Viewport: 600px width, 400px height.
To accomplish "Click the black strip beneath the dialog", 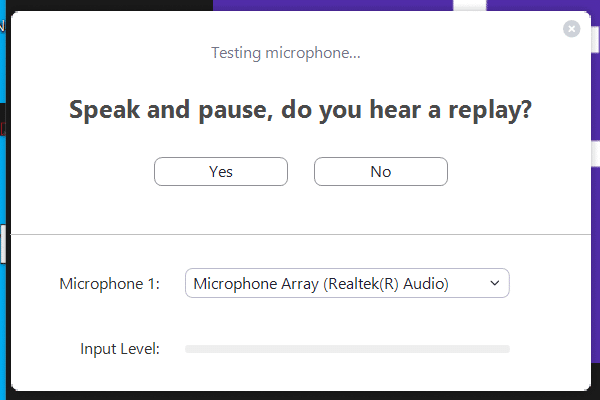I will point(300,396).
